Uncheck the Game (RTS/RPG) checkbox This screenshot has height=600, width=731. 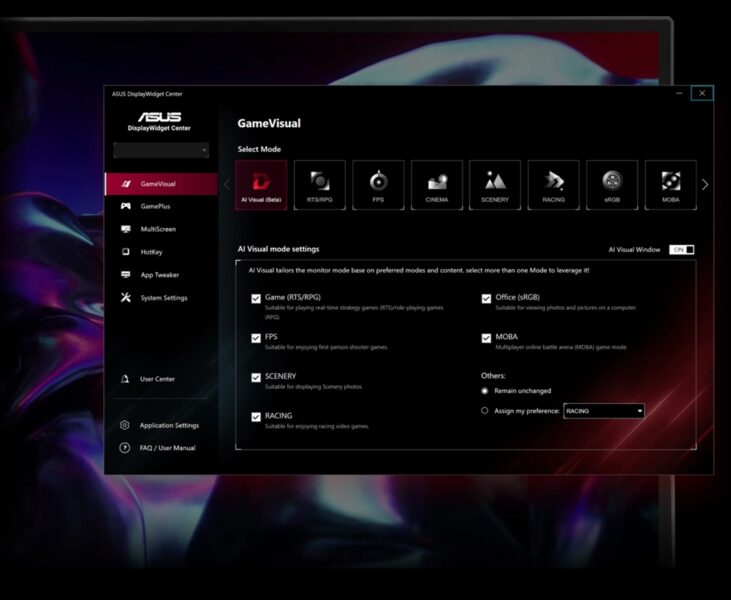[256, 298]
